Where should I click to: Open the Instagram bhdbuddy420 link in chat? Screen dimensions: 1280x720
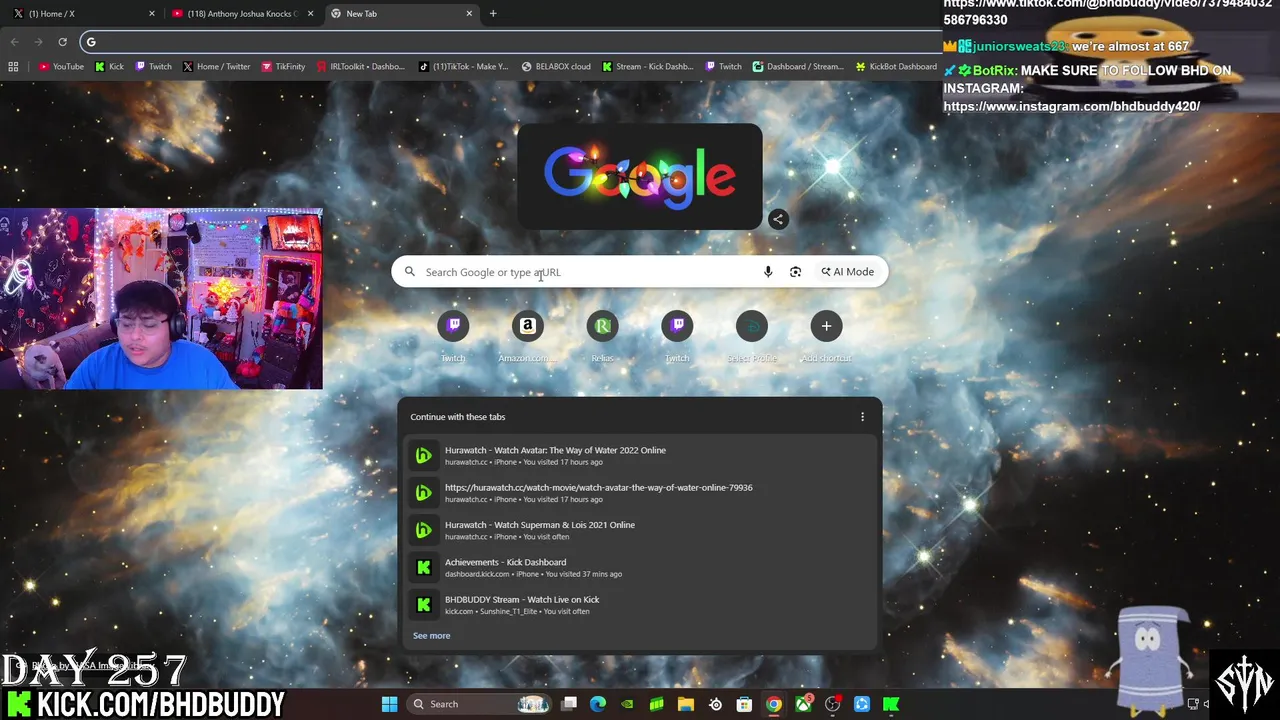[x=1071, y=106]
